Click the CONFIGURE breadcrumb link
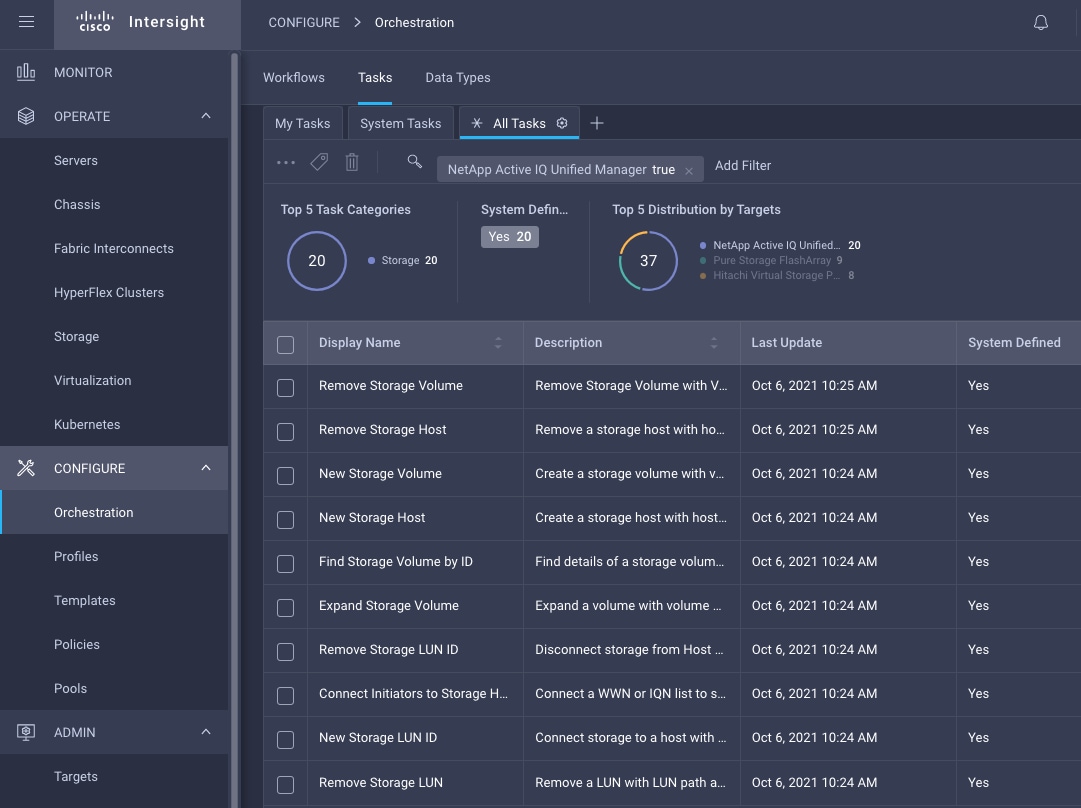This screenshot has width=1081, height=808. pyautogui.click(x=304, y=22)
